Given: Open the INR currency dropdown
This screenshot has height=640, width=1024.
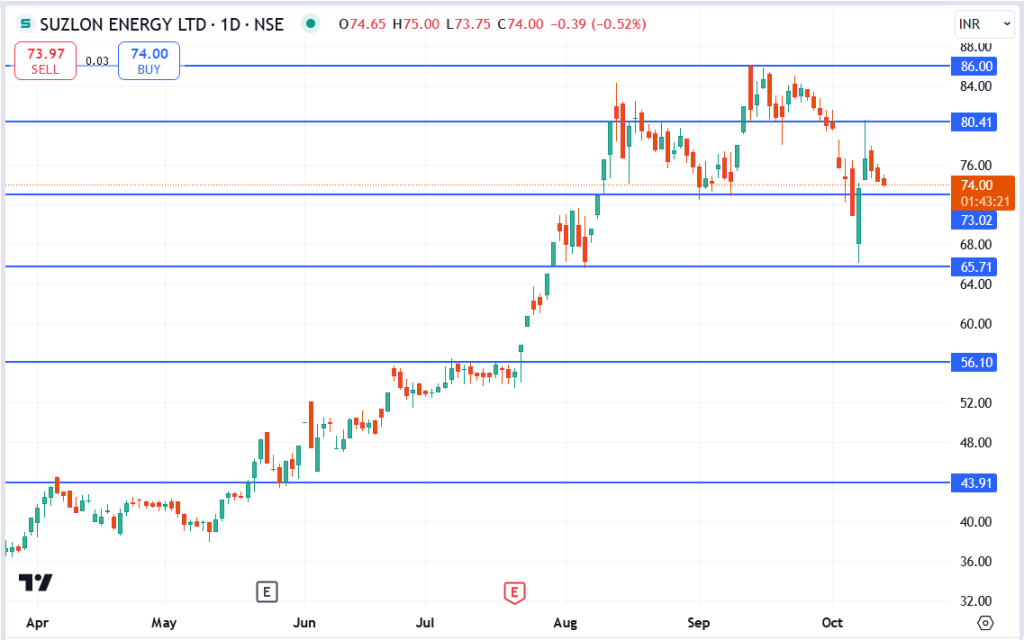Looking at the screenshot, I should pyautogui.click(x=984, y=24).
